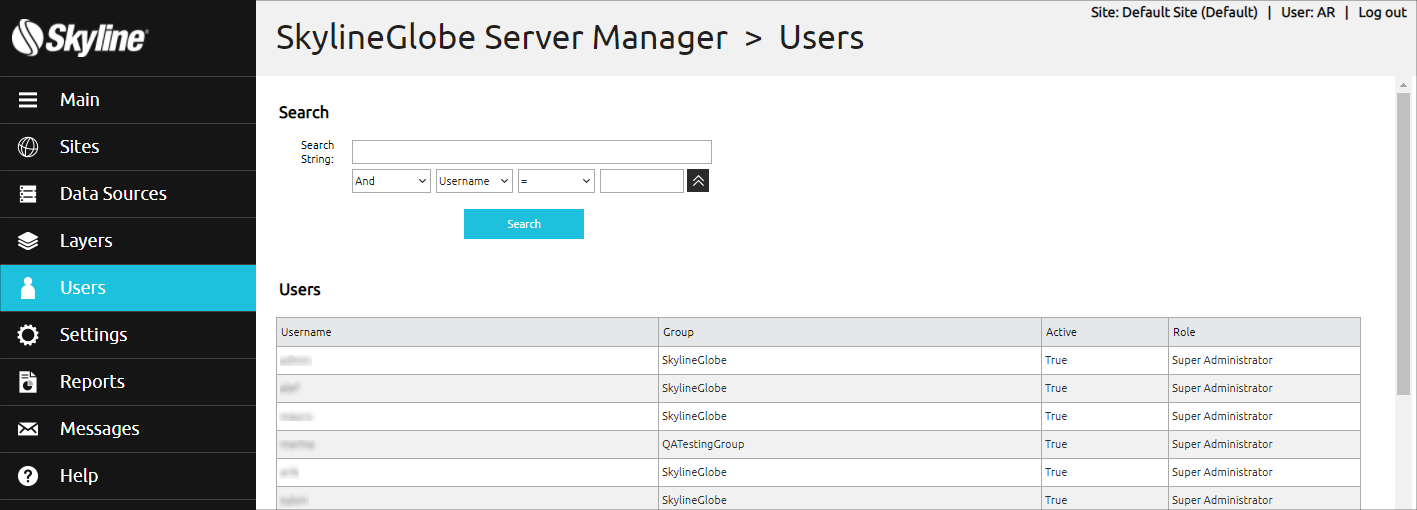Click the QATestingGroup cell

(x=849, y=444)
